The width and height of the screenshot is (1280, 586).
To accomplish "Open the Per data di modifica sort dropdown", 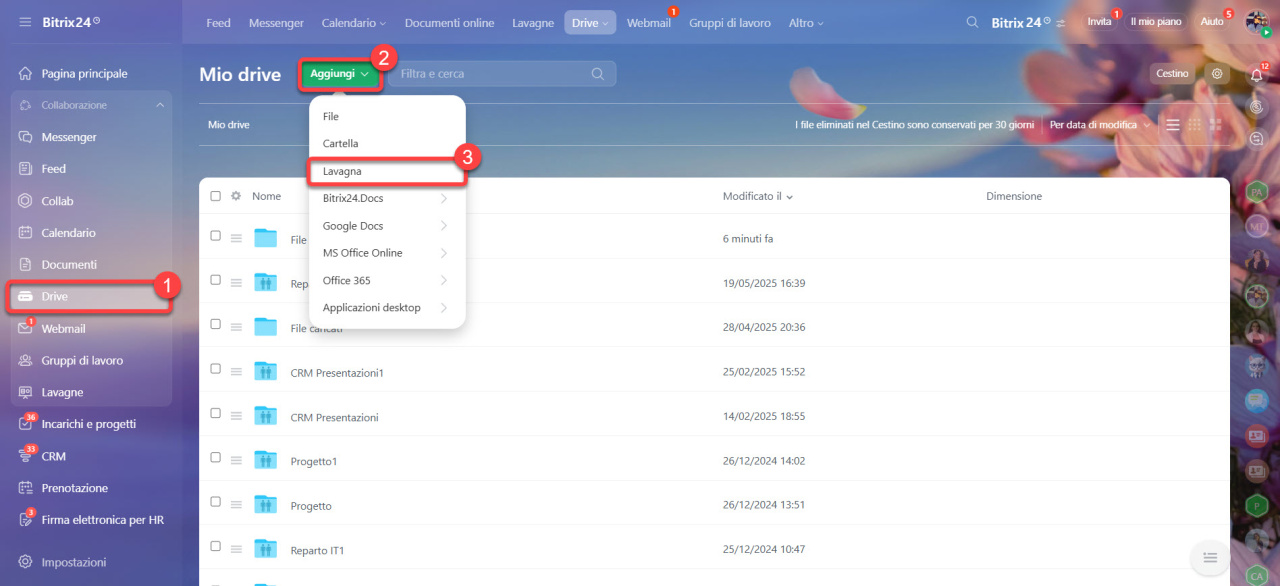I will [x=1100, y=125].
